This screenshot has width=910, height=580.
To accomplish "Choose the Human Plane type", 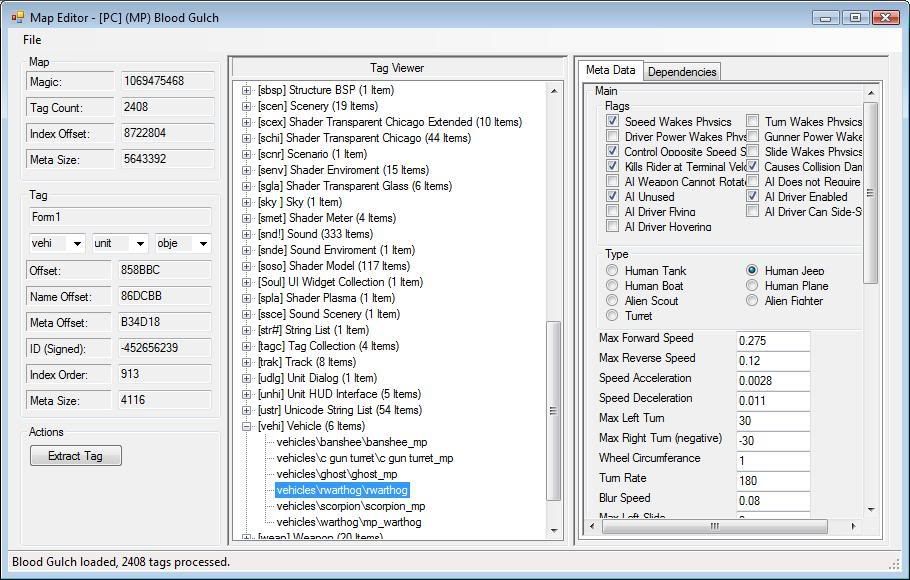I will point(752,286).
